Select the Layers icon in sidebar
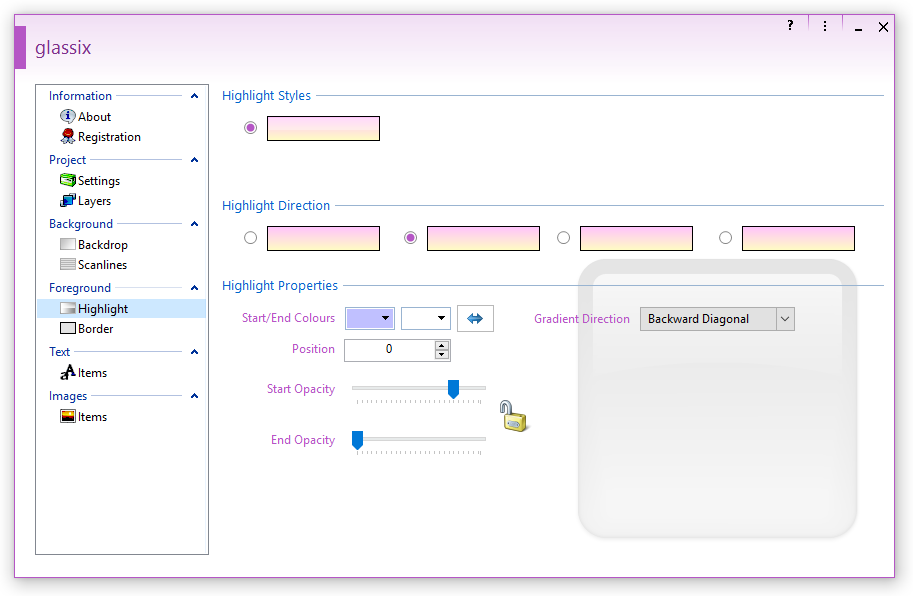This screenshot has width=913, height=596. point(68,201)
